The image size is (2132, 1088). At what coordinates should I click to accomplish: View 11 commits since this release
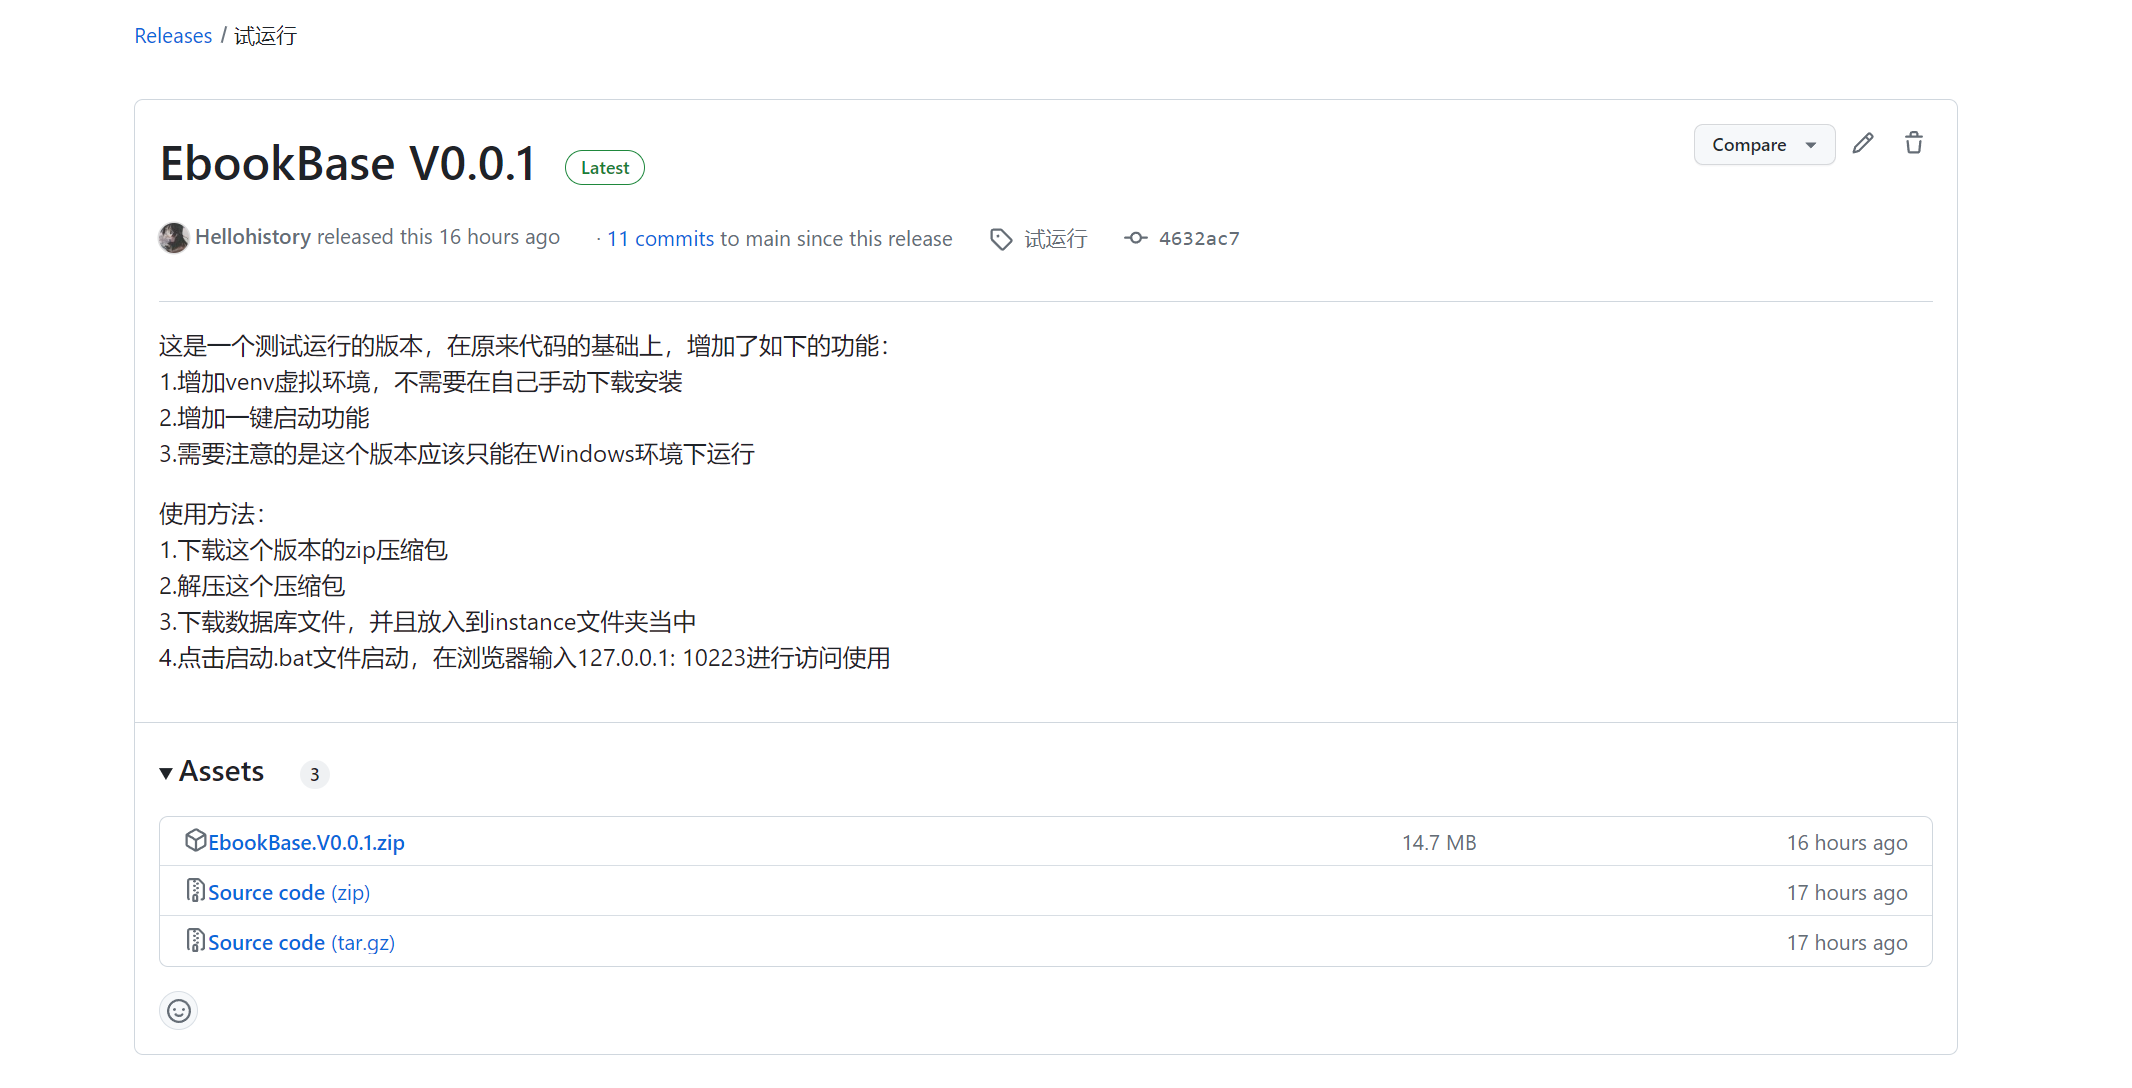(661, 239)
